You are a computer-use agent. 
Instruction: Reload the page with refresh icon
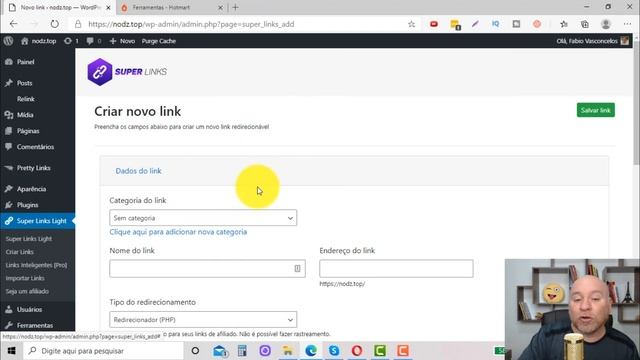[54, 24]
